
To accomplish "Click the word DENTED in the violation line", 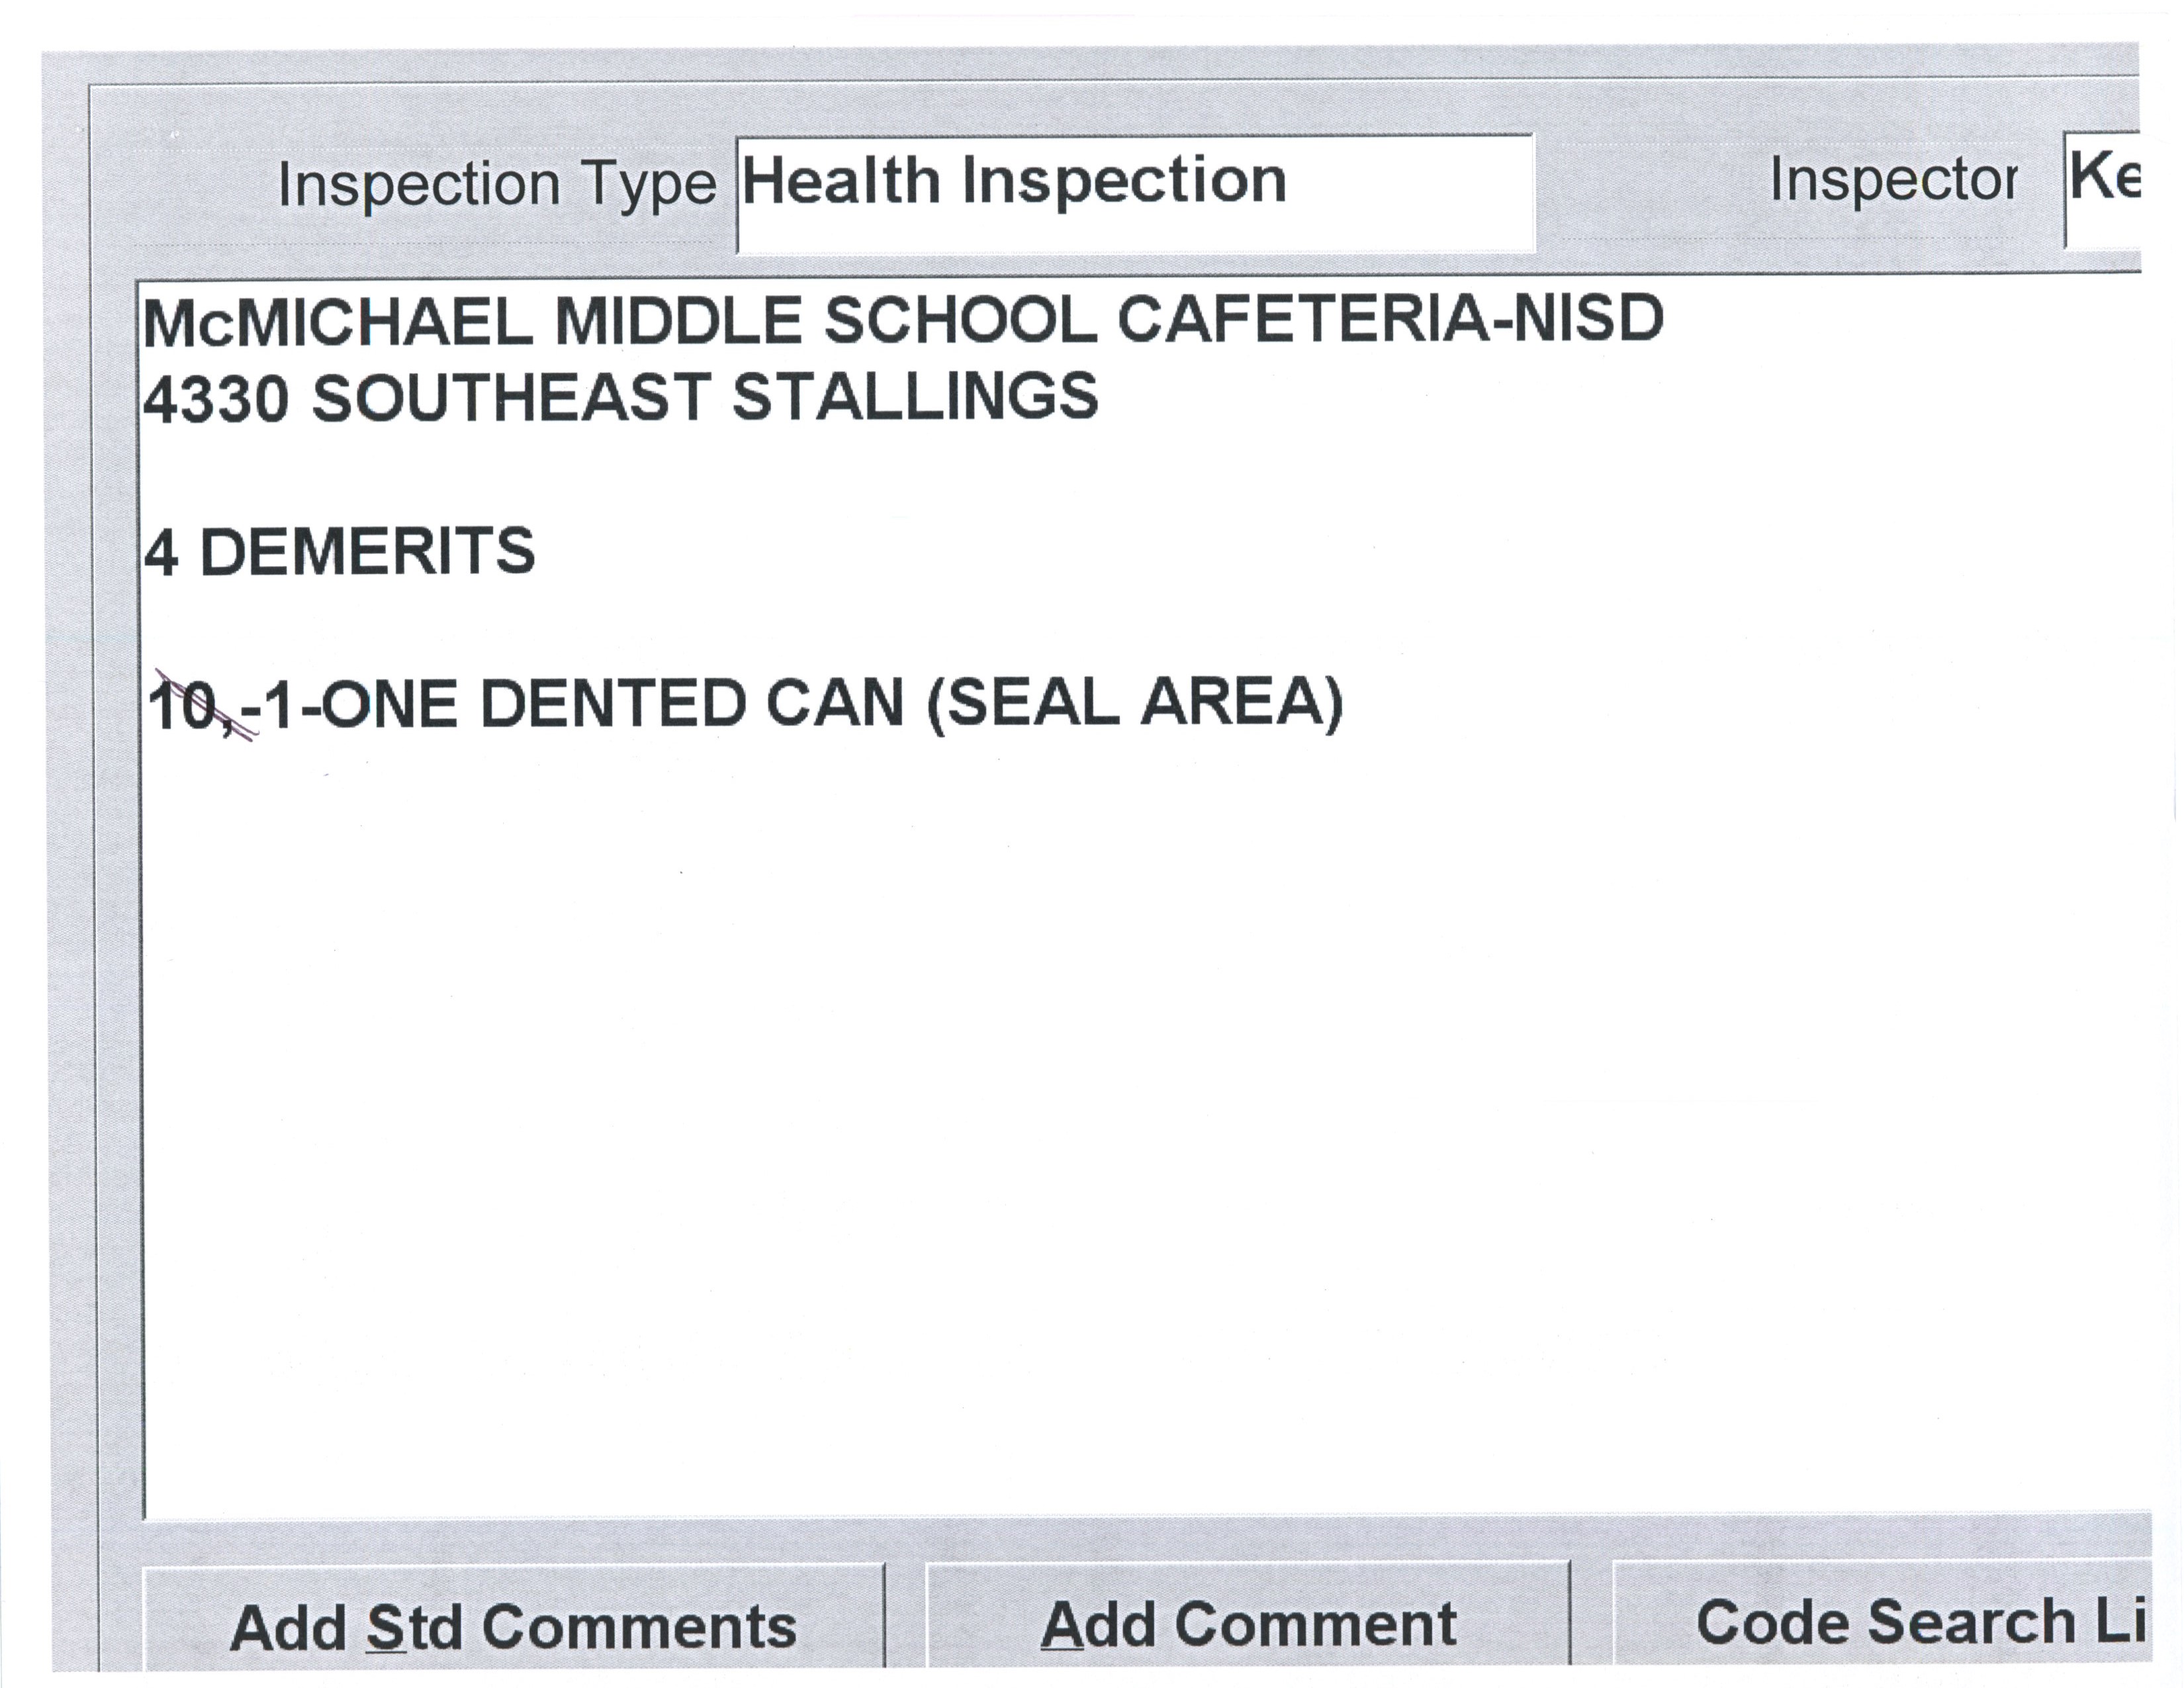I will pos(613,703).
